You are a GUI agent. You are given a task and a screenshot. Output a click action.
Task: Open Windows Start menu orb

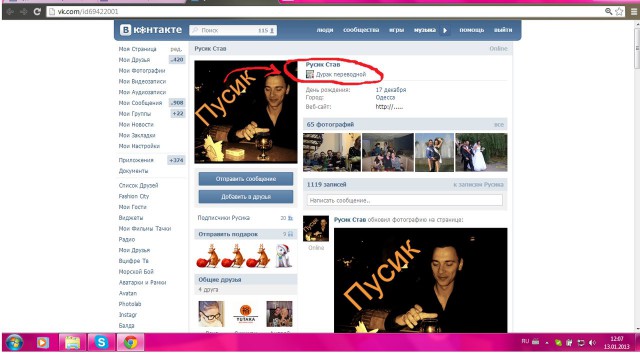tap(14, 342)
